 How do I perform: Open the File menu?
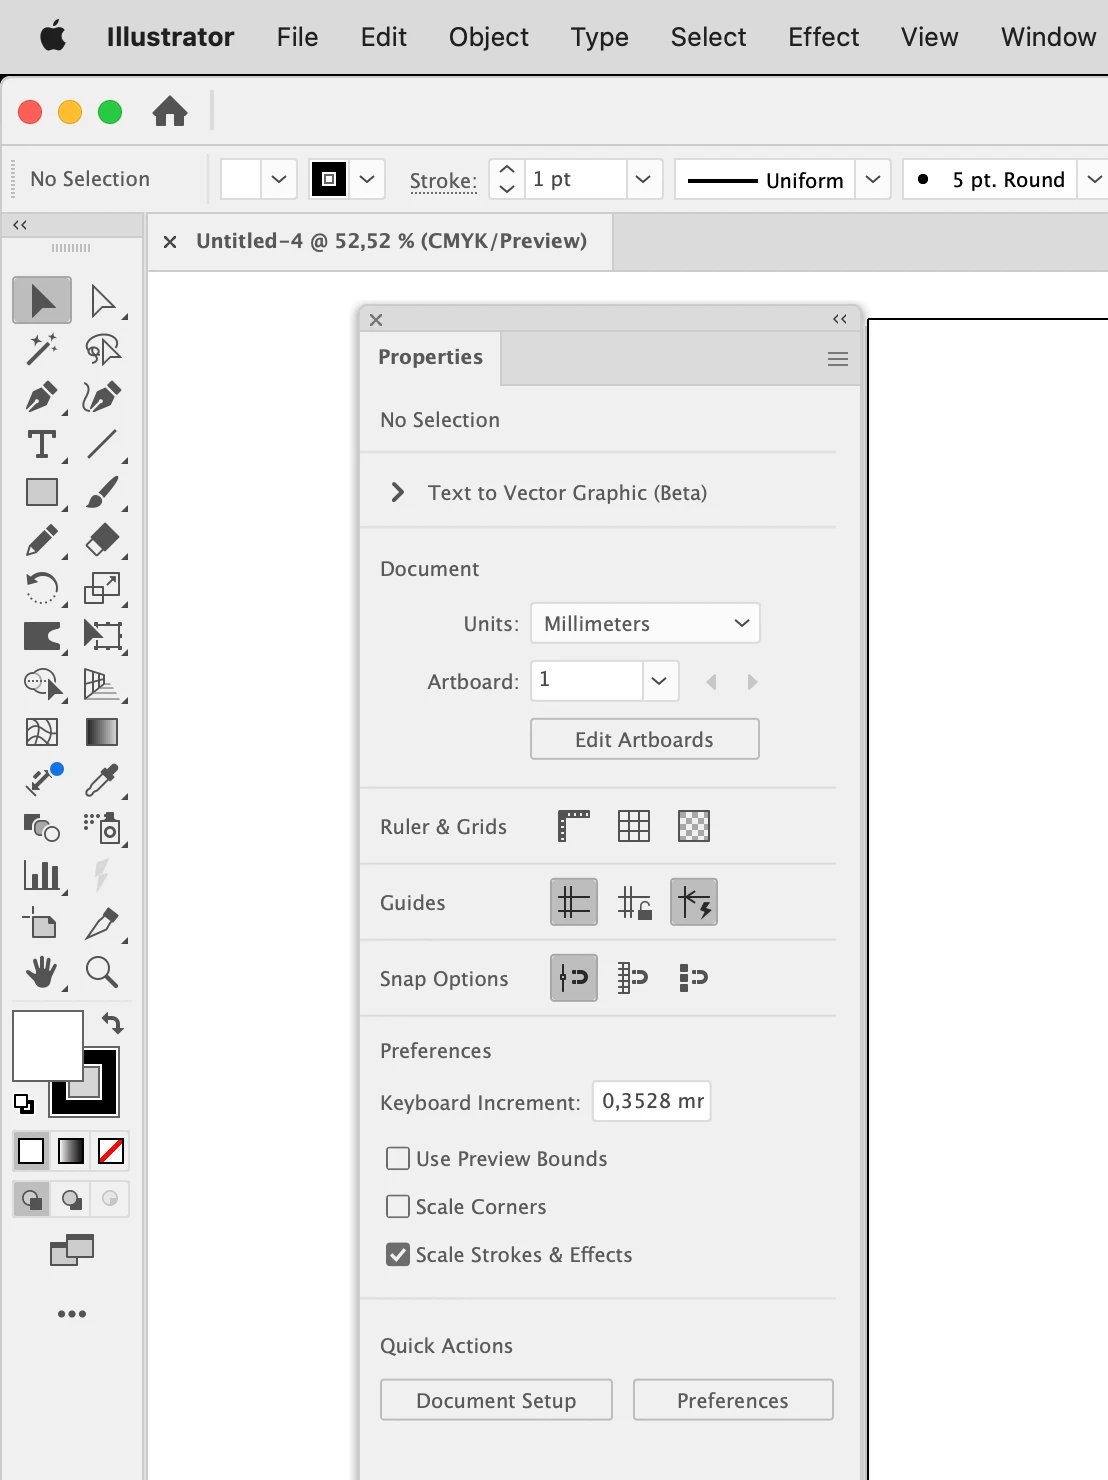[297, 37]
